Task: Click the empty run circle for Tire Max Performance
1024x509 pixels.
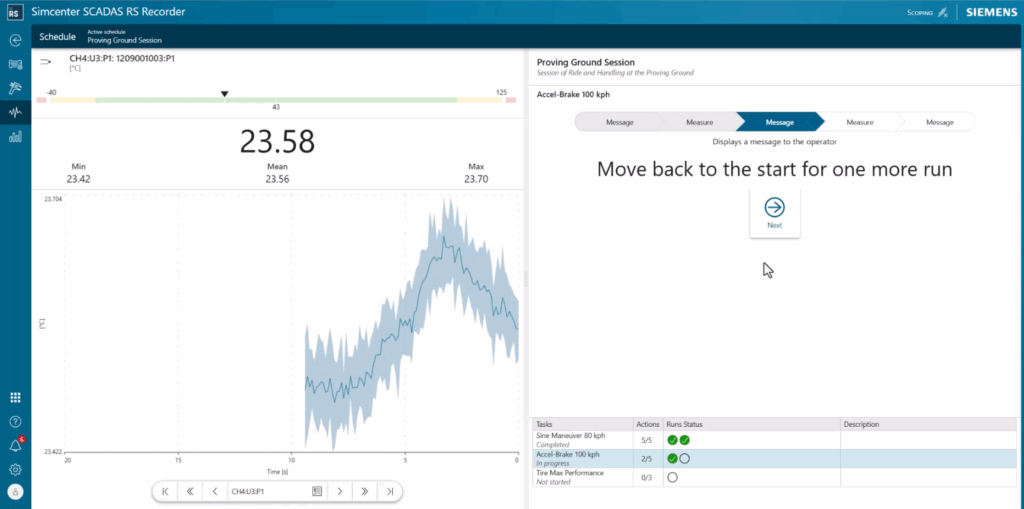Action: coord(672,478)
